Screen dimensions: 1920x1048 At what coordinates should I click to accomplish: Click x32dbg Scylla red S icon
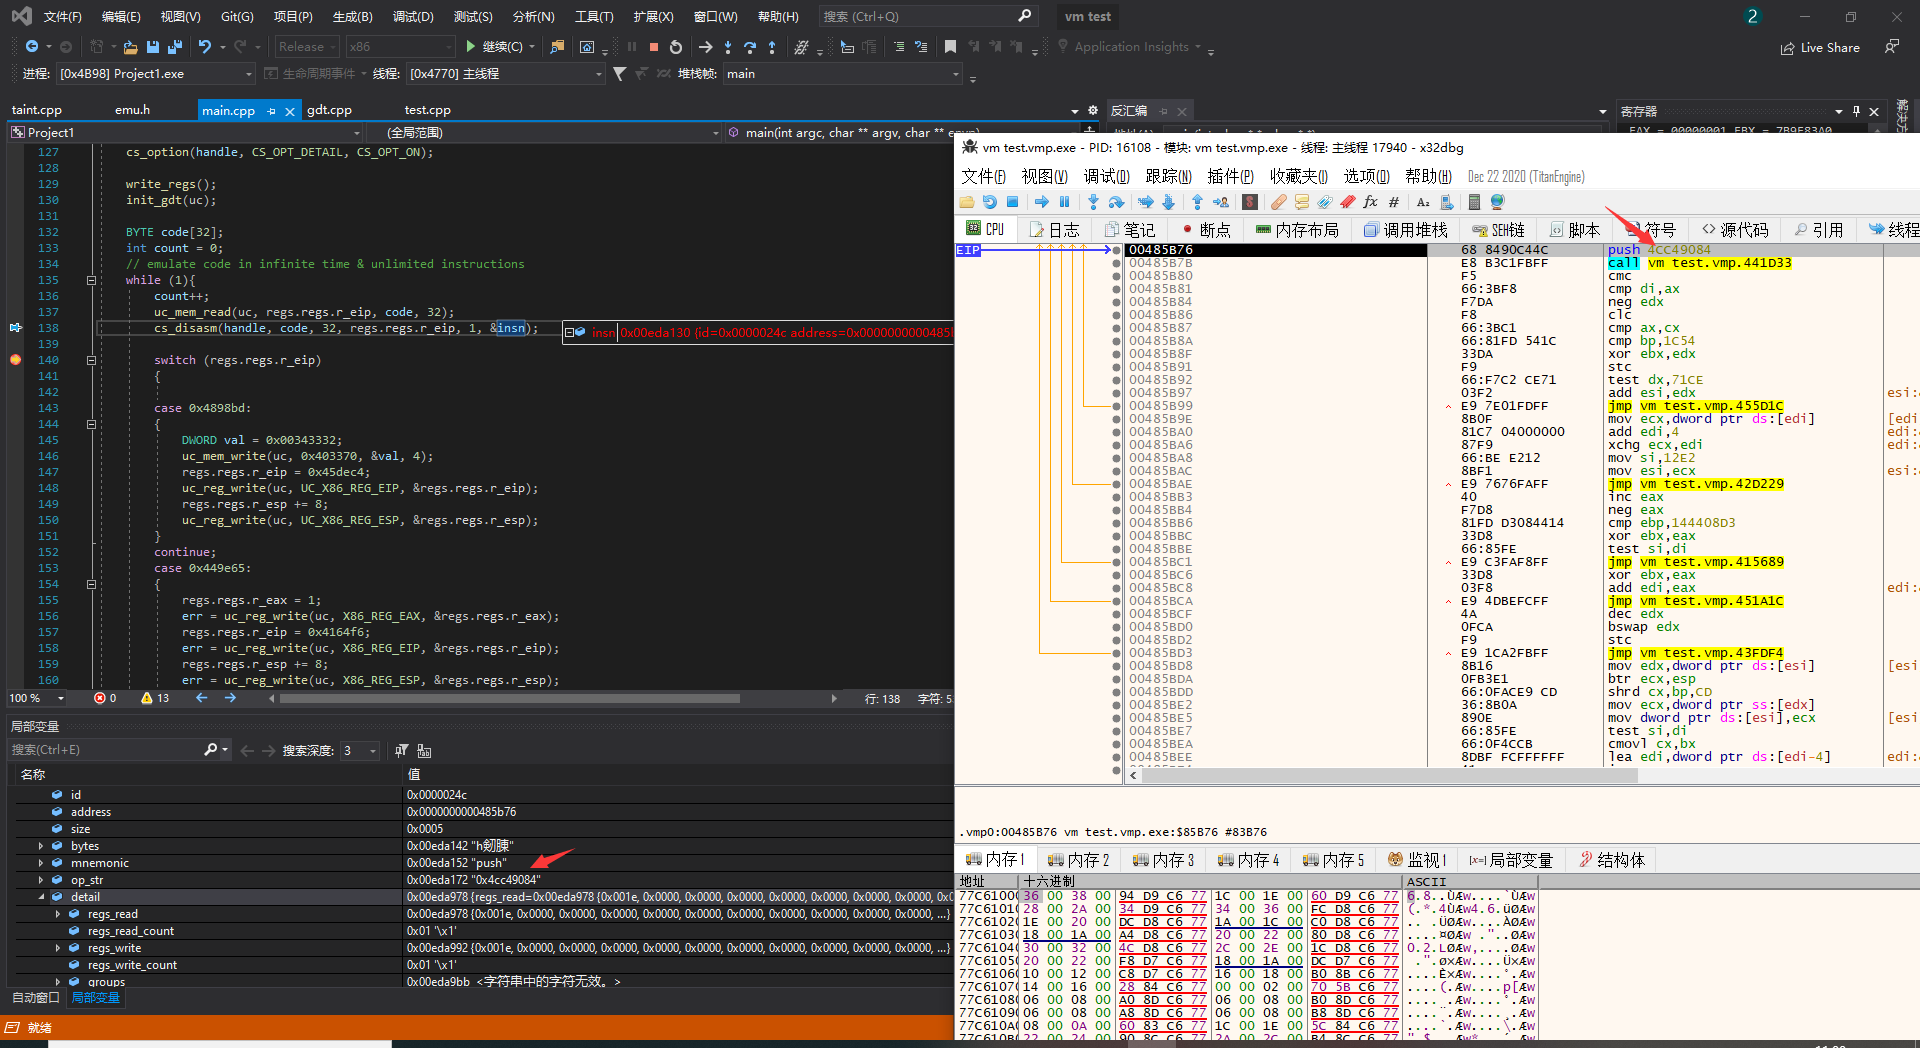1249,202
